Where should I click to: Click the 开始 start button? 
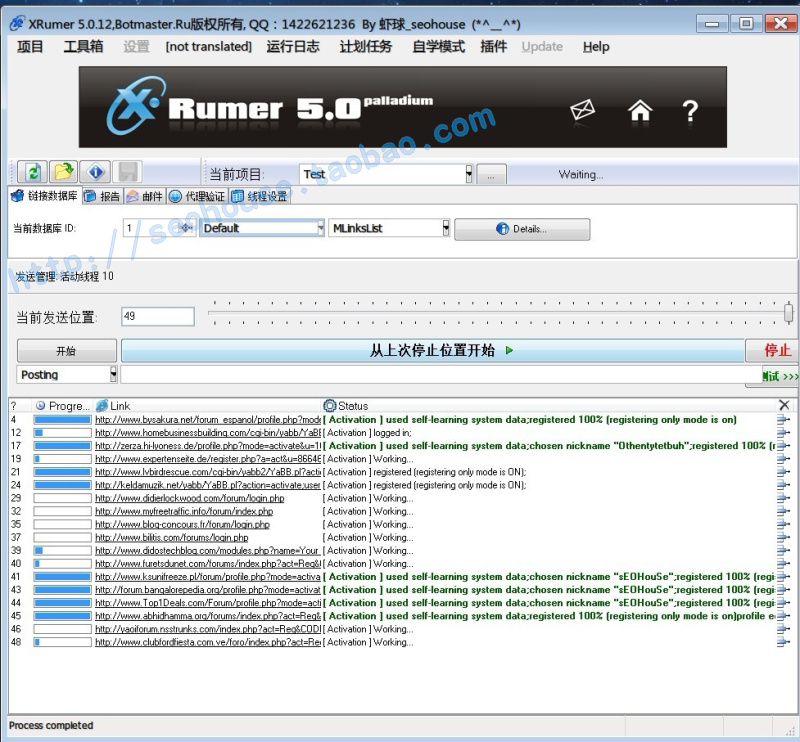pyautogui.click(x=67, y=351)
